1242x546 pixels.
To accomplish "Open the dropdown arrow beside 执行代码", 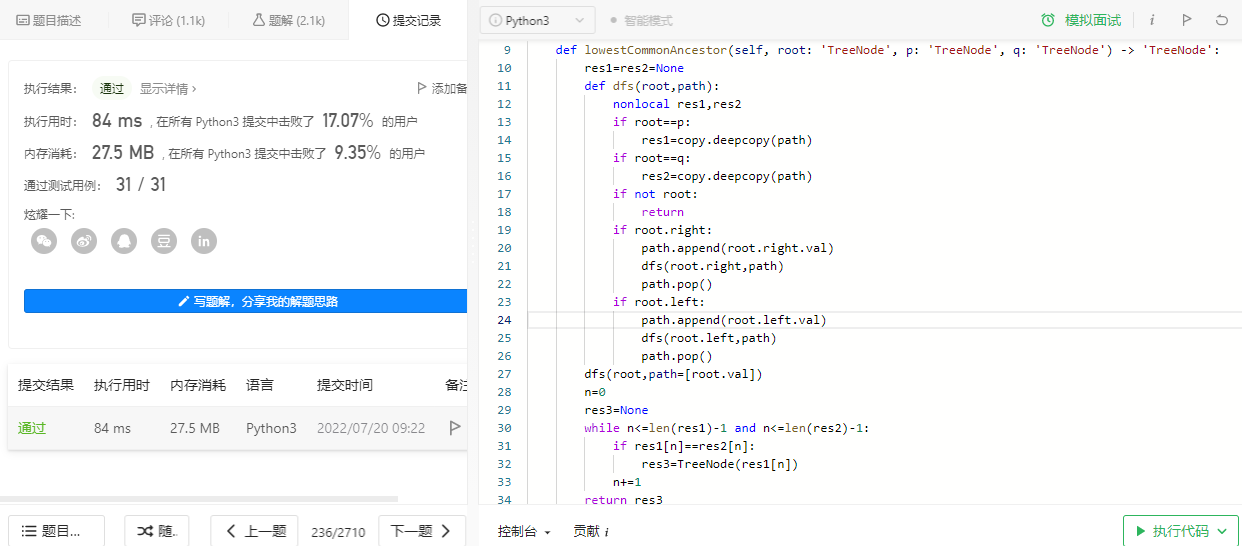I will 1221,532.
